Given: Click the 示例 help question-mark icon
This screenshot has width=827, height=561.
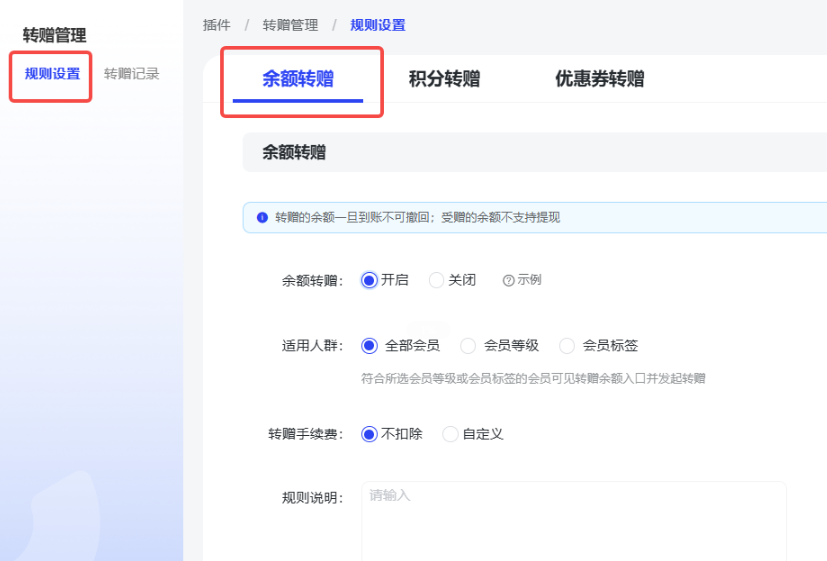Looking at the screenshot, I should 508,281.
